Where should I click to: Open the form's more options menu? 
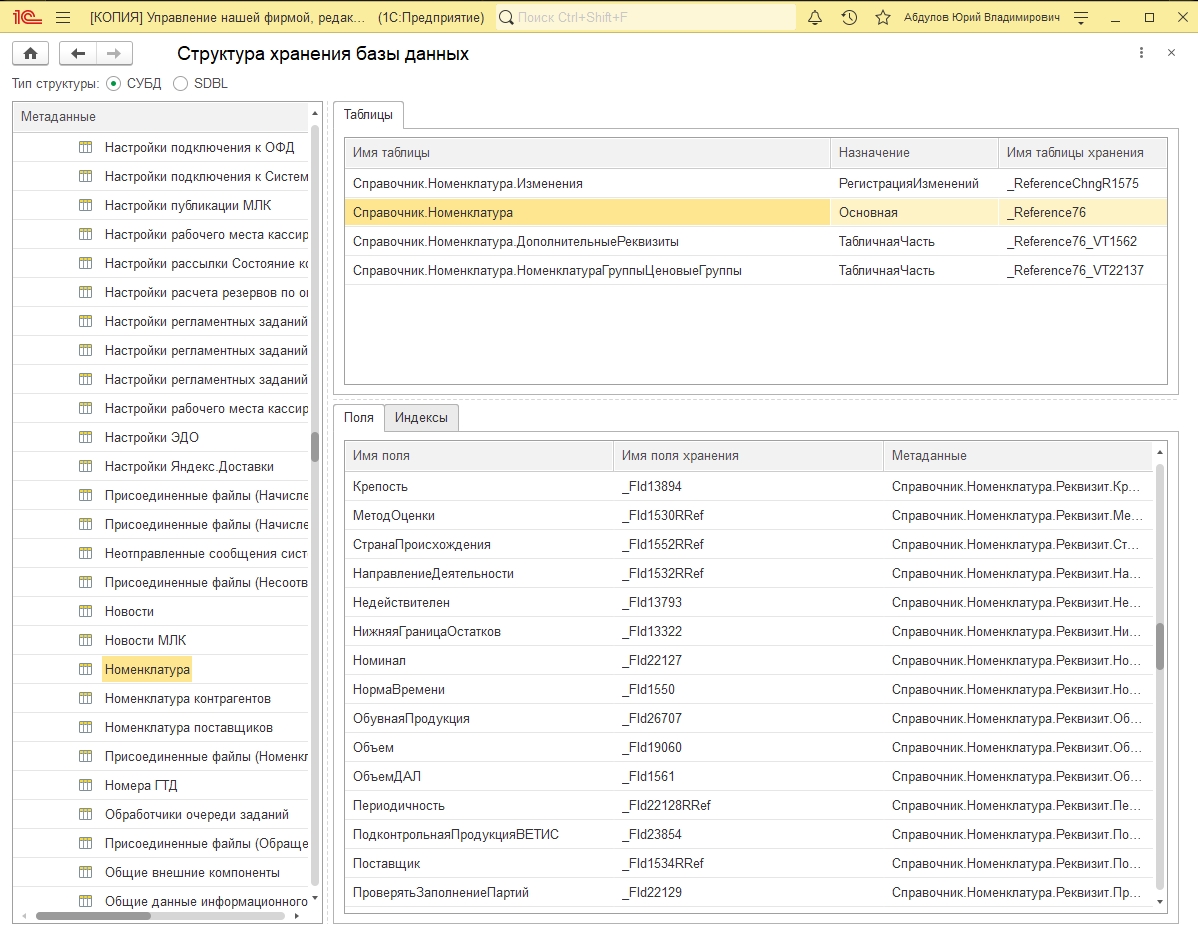(x=1141, y=53)
